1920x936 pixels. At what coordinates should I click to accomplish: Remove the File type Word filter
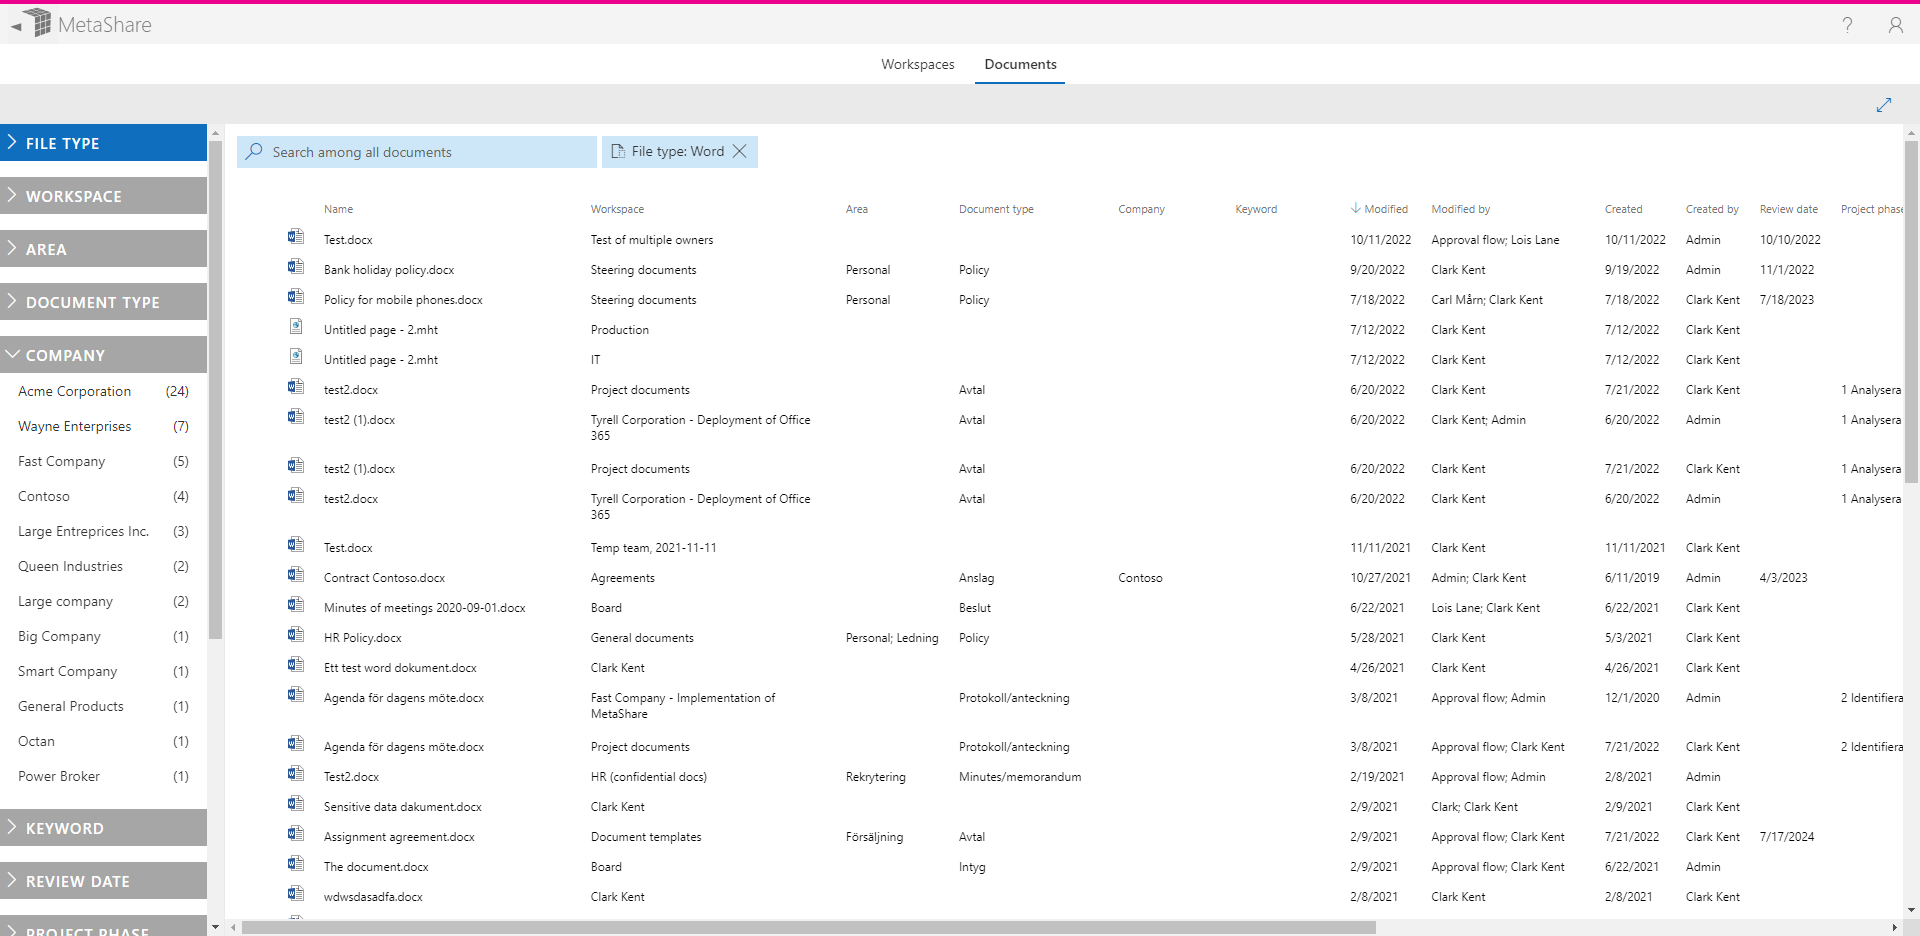click(x=740, y=151)
